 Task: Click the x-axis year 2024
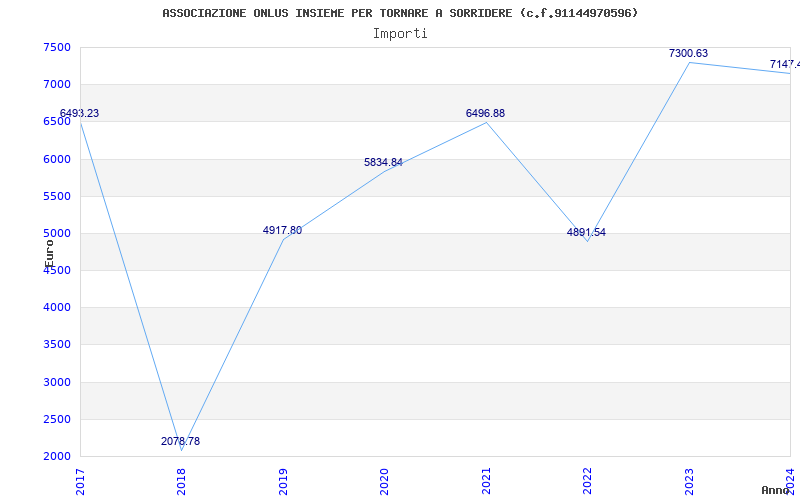[x=790, y=481]
